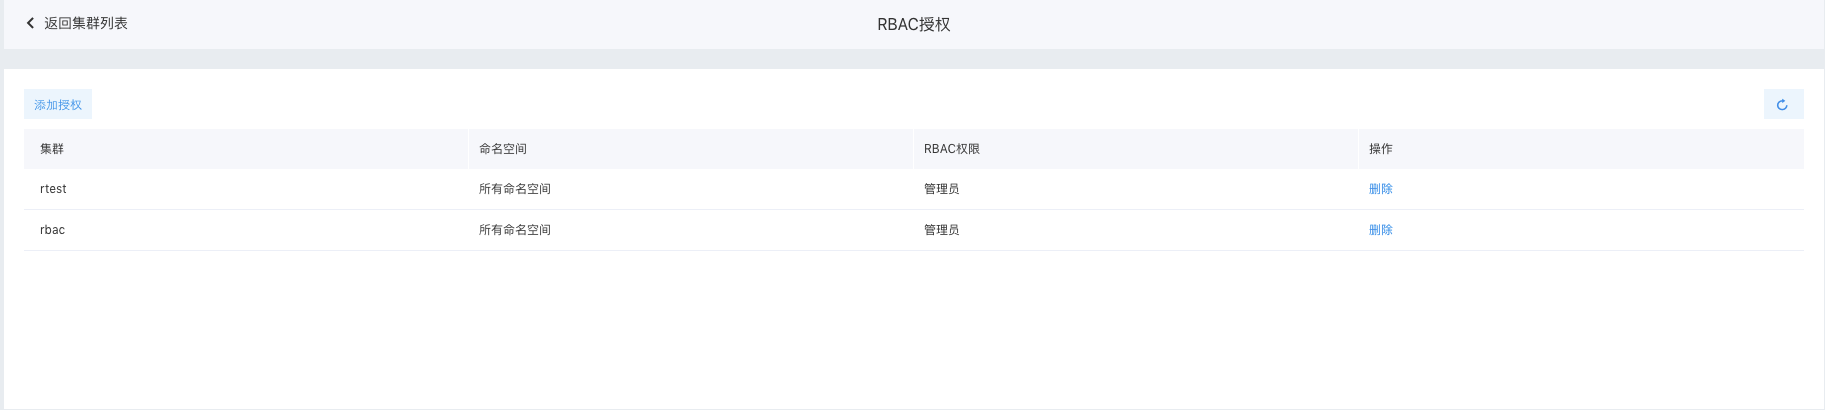Click 管理员 in the rbac row
The height and width of the screenshot is (410, 1825).
tap(941, 230)
